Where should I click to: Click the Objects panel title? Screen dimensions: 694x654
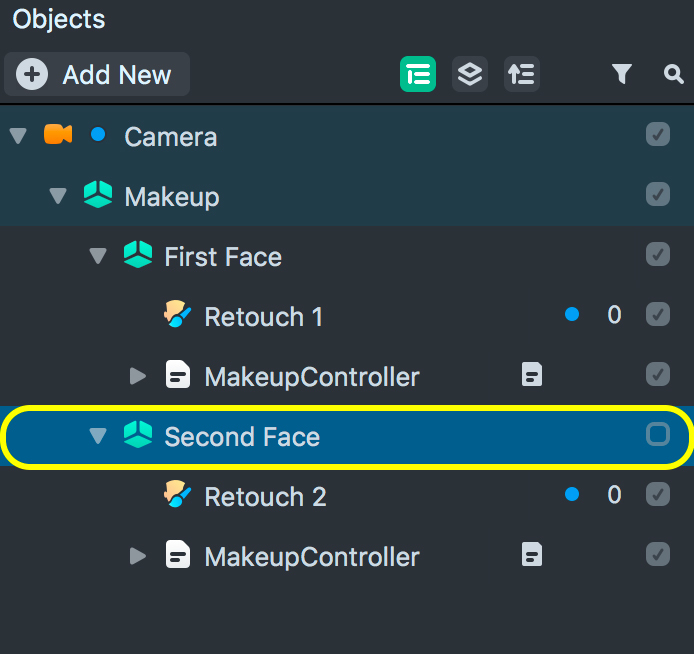coord(58,19)
